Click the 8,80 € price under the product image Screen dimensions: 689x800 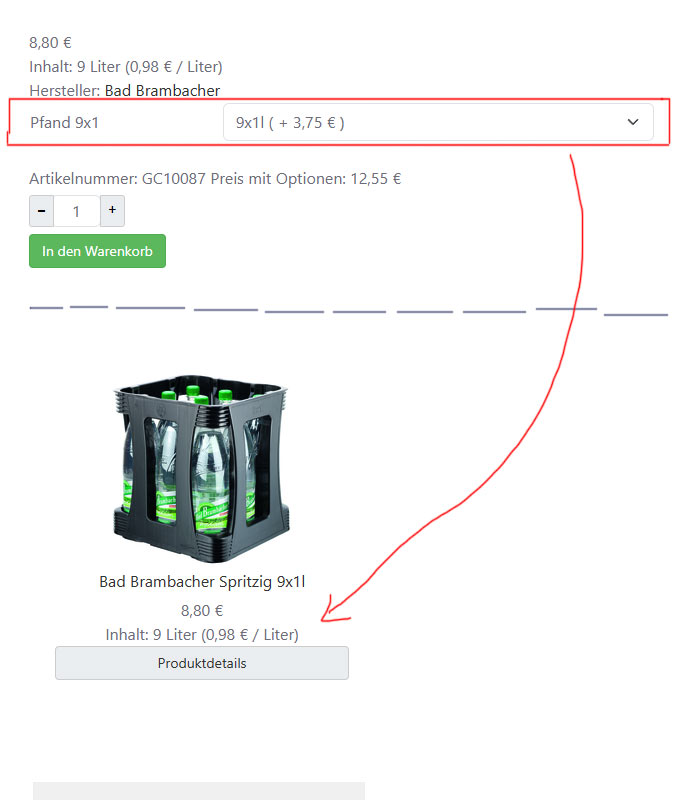[202, 611]
